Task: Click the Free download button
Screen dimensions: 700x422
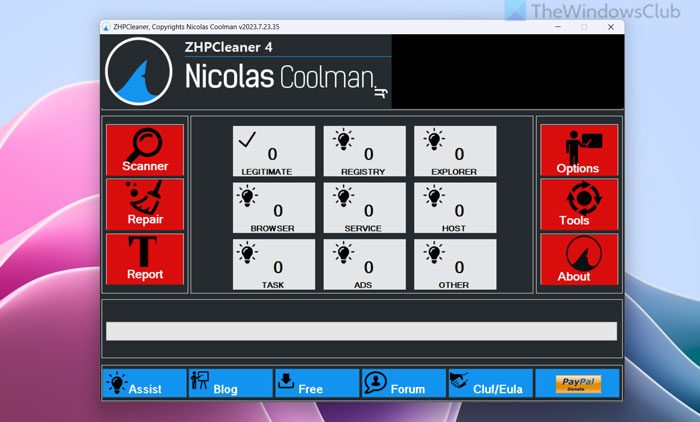Action: (317, 383)
